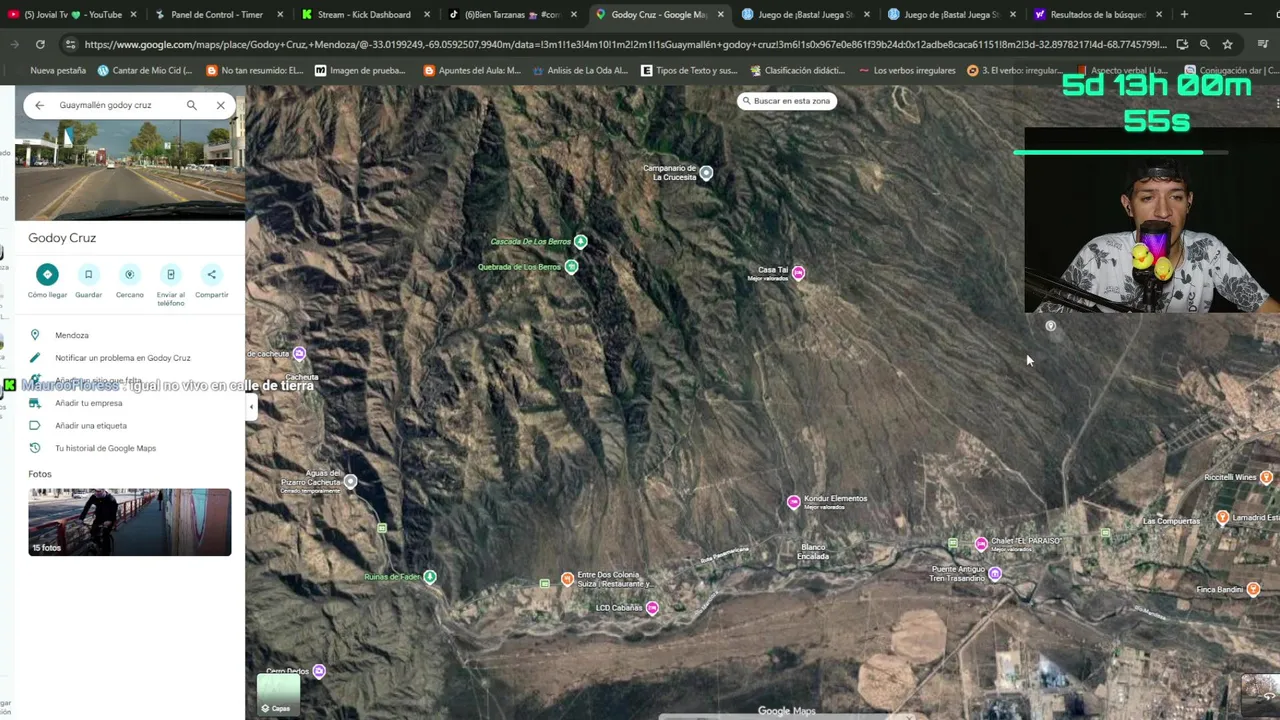Open a new browser tab with the plus button

[x=1184, y=14]
